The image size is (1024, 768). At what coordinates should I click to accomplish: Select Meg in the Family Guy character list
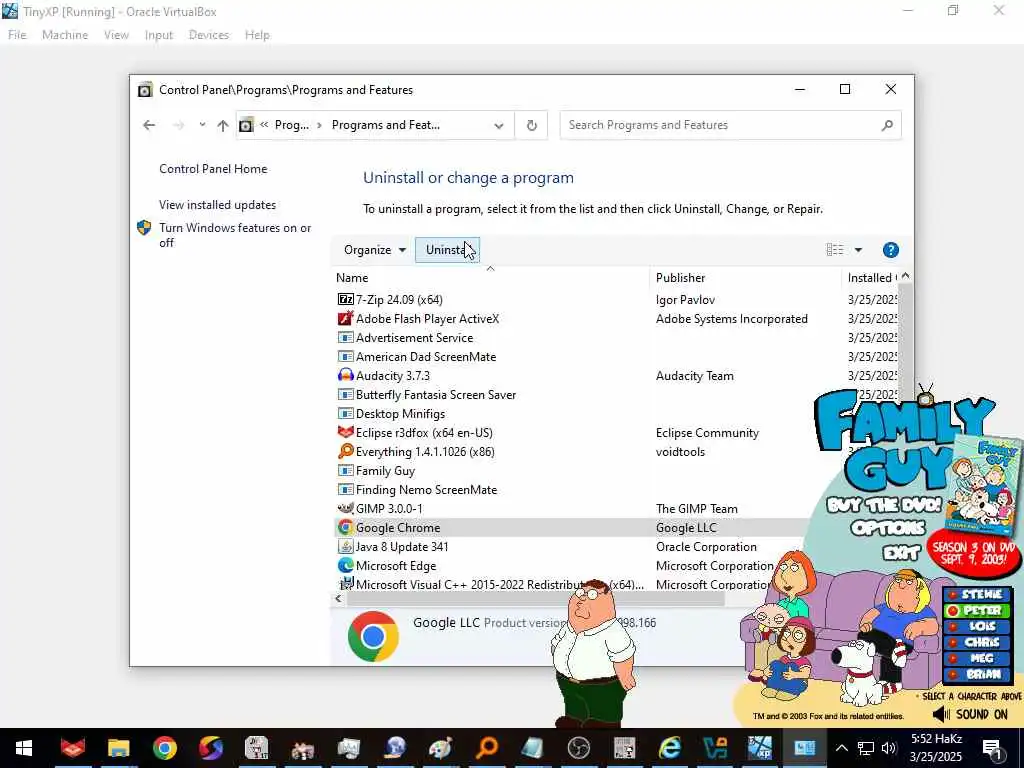tap(977, 658)
